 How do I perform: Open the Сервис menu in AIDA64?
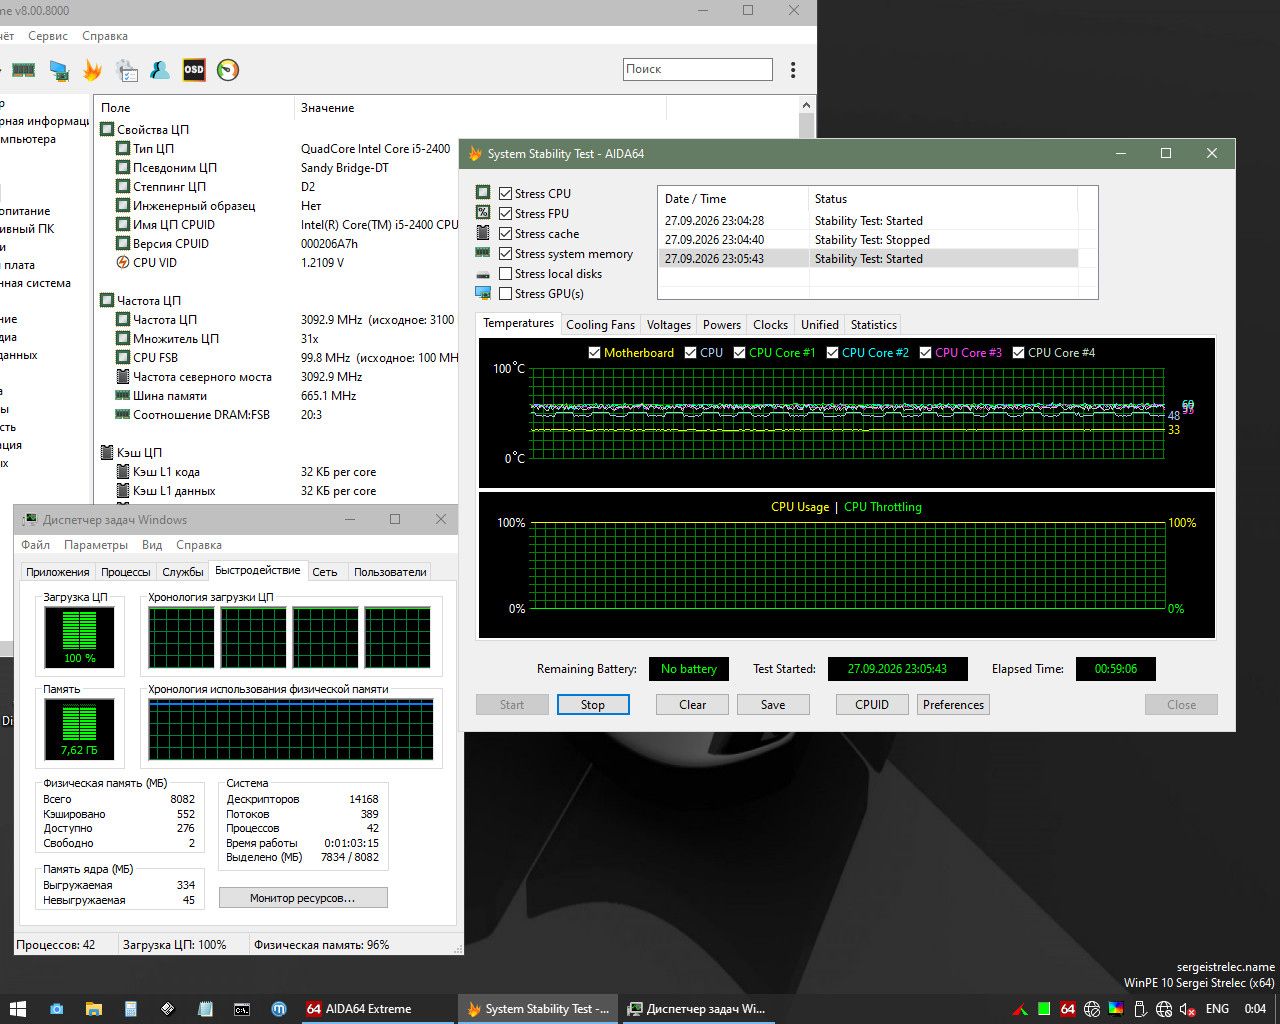48,36
